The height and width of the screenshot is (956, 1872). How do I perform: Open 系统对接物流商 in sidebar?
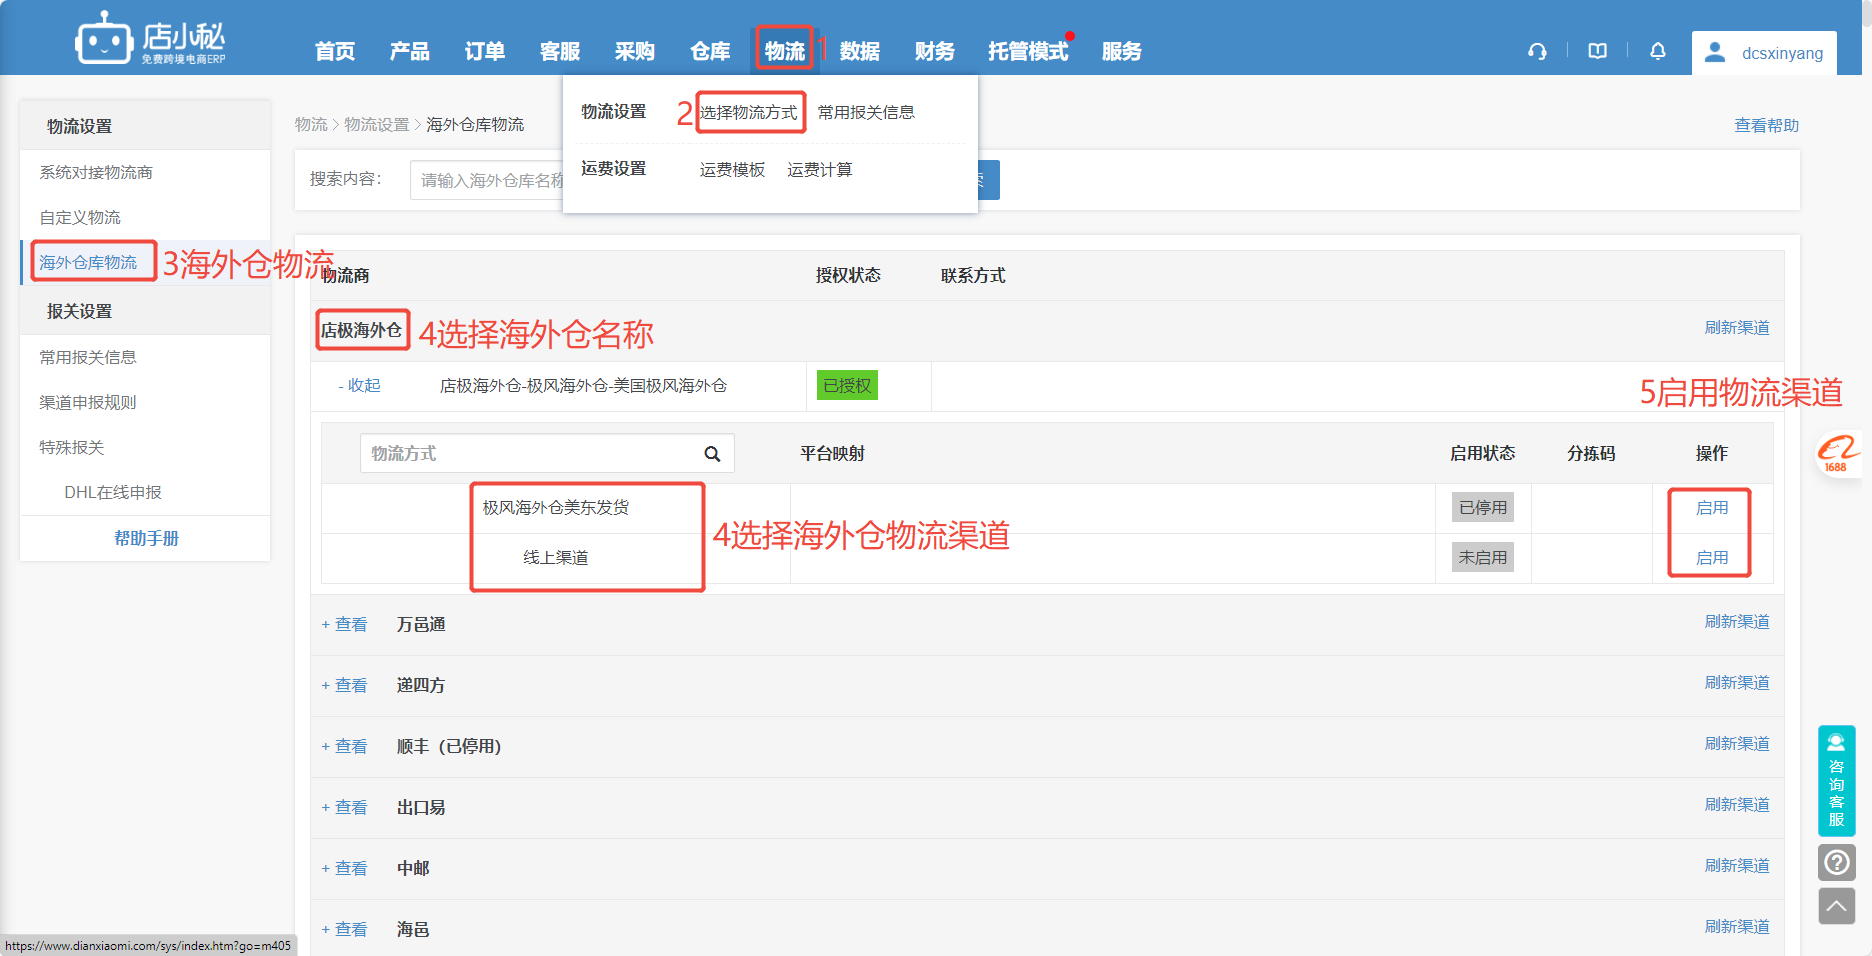[x=96, y=173]
